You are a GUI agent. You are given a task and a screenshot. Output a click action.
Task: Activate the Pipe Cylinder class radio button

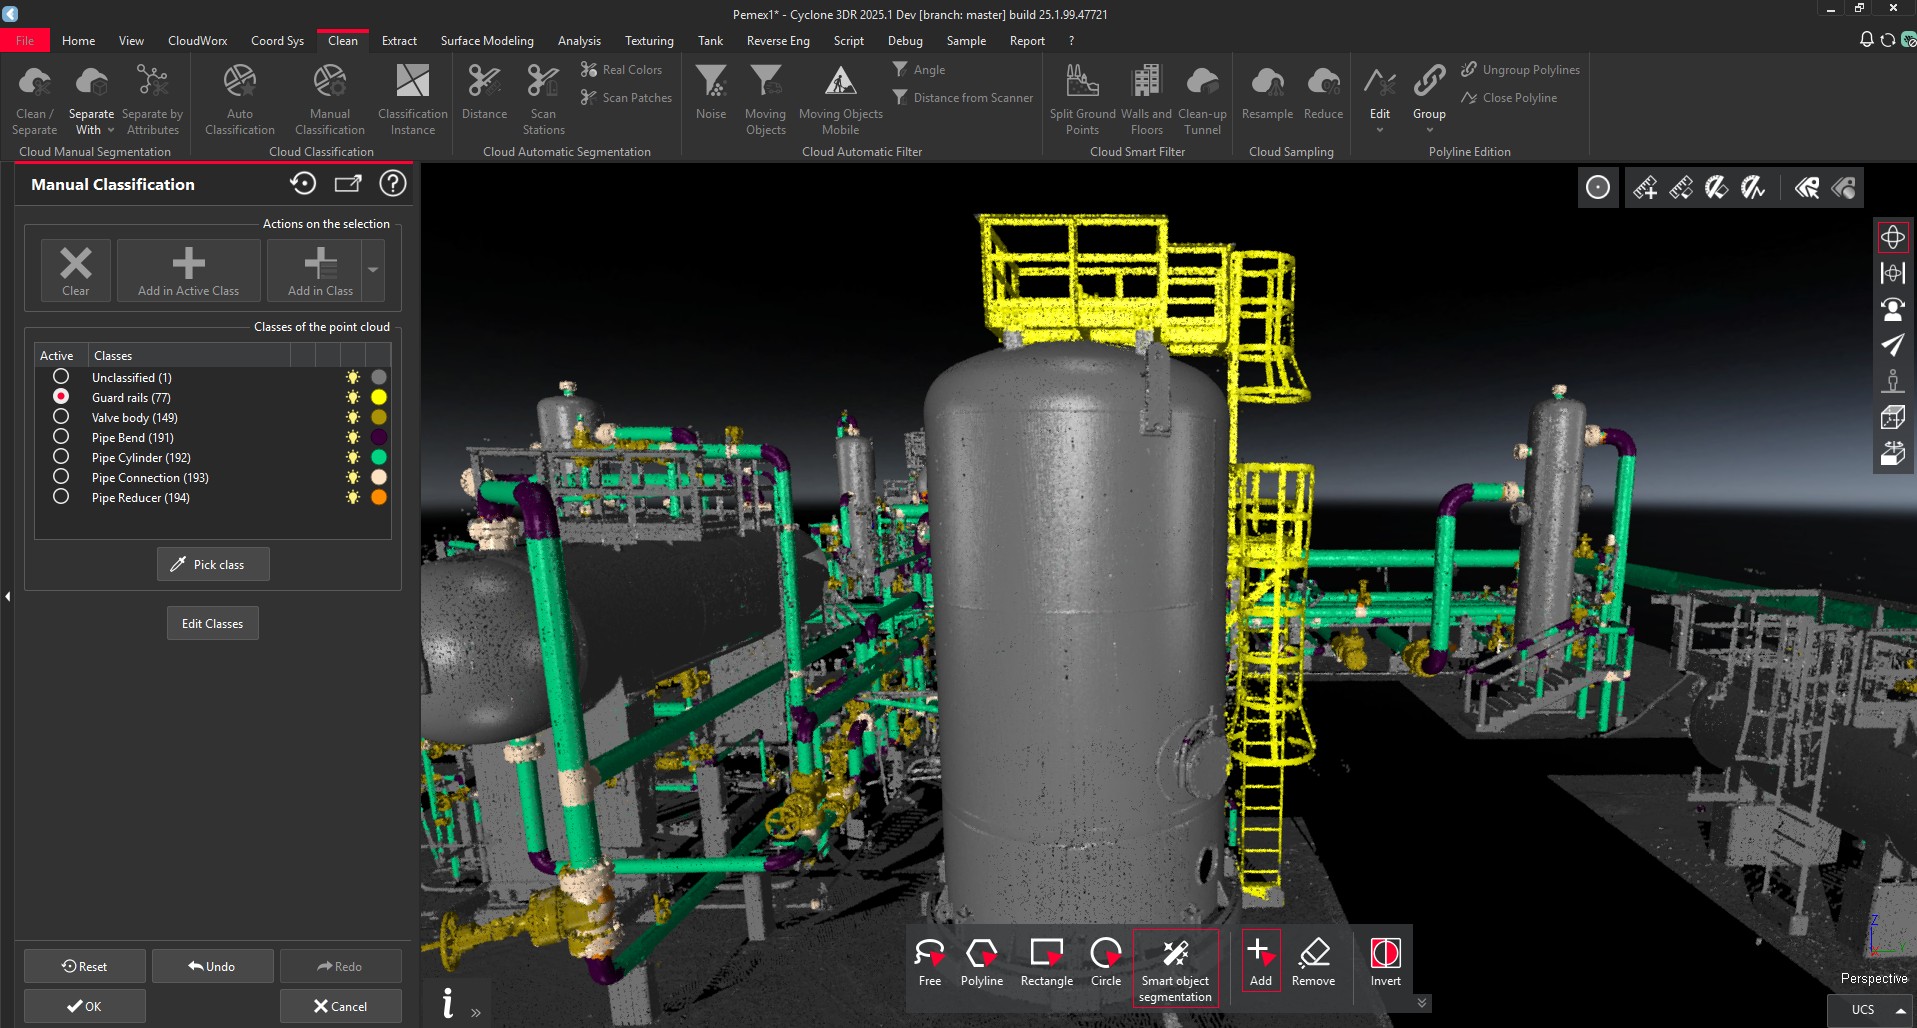point(61,456)
